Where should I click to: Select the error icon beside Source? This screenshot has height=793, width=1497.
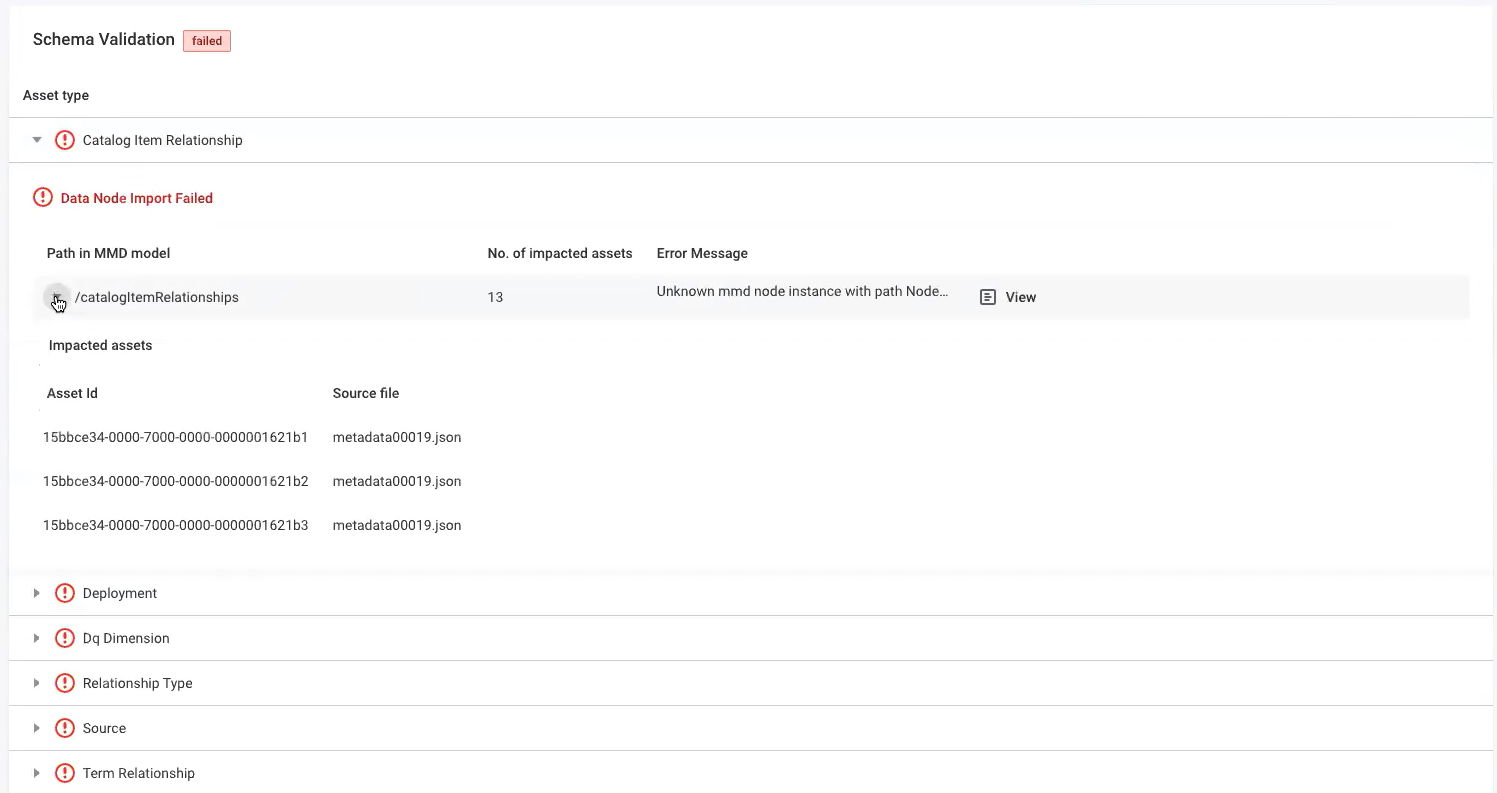point(64,728)
